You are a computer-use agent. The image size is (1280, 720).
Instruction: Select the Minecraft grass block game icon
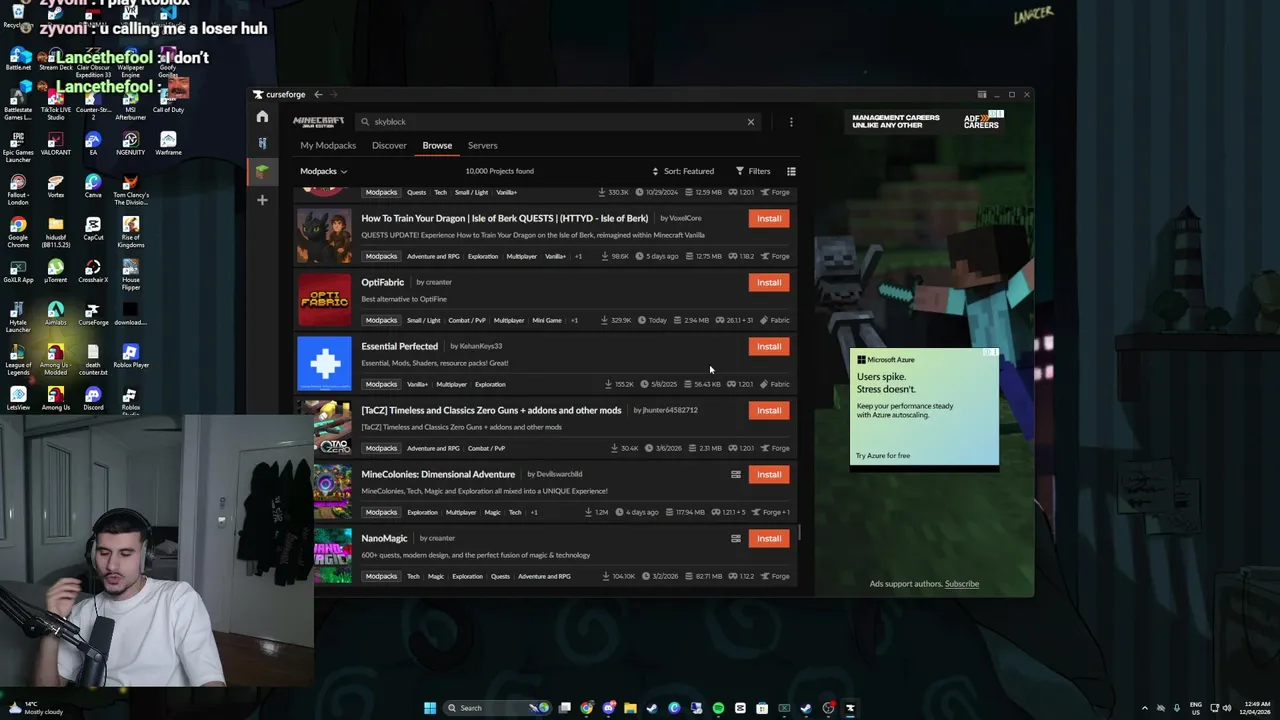[262, 171]
